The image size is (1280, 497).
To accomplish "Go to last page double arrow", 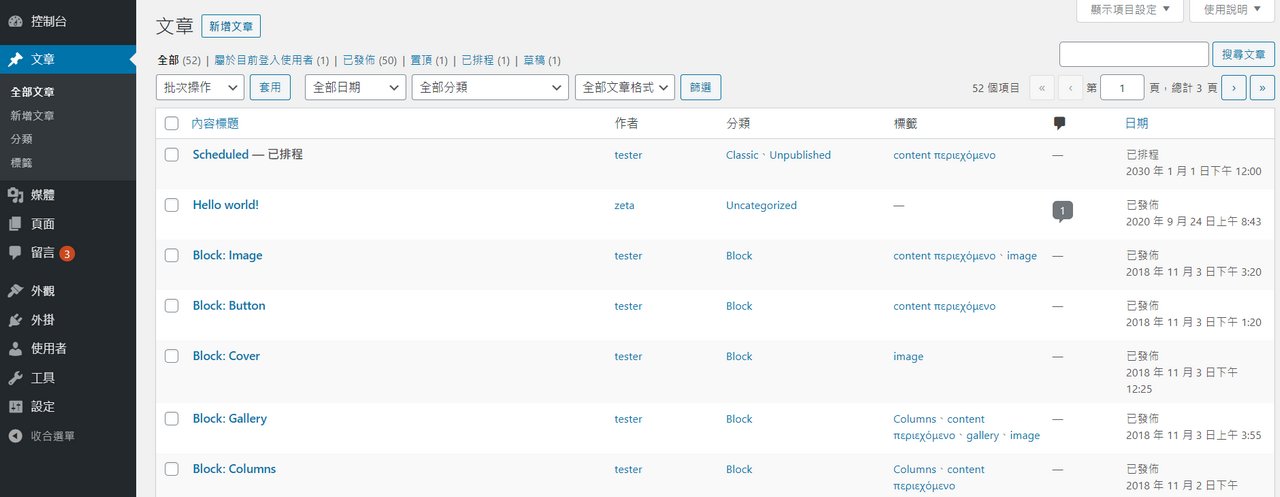I will coord(1262,88).
